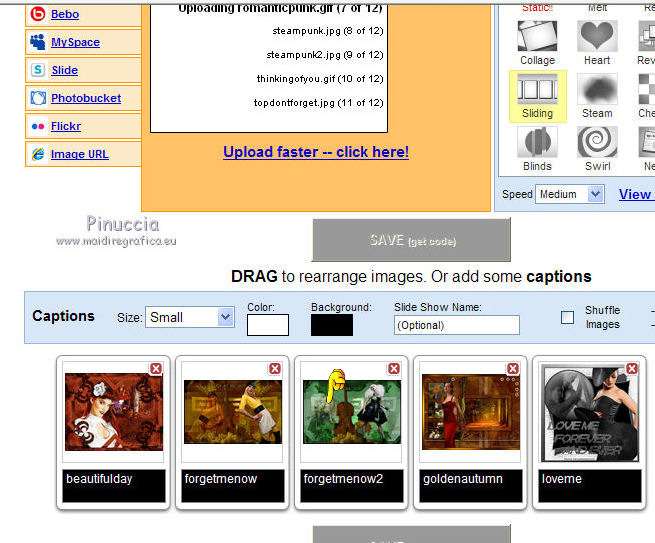This screenshot has width=655, height=543.
Task: Click the topdontforget.jpg (11 of 12) entry
Action: point(319,103)
